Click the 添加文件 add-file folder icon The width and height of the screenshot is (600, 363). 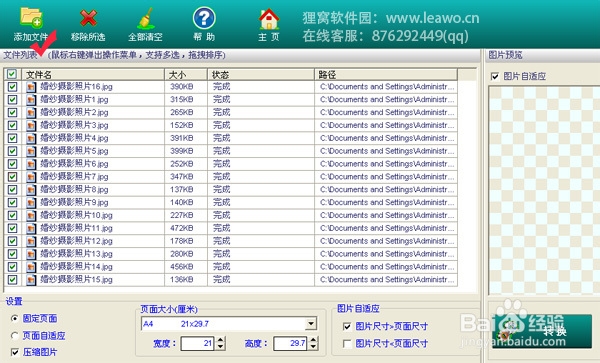click(31, 17)
